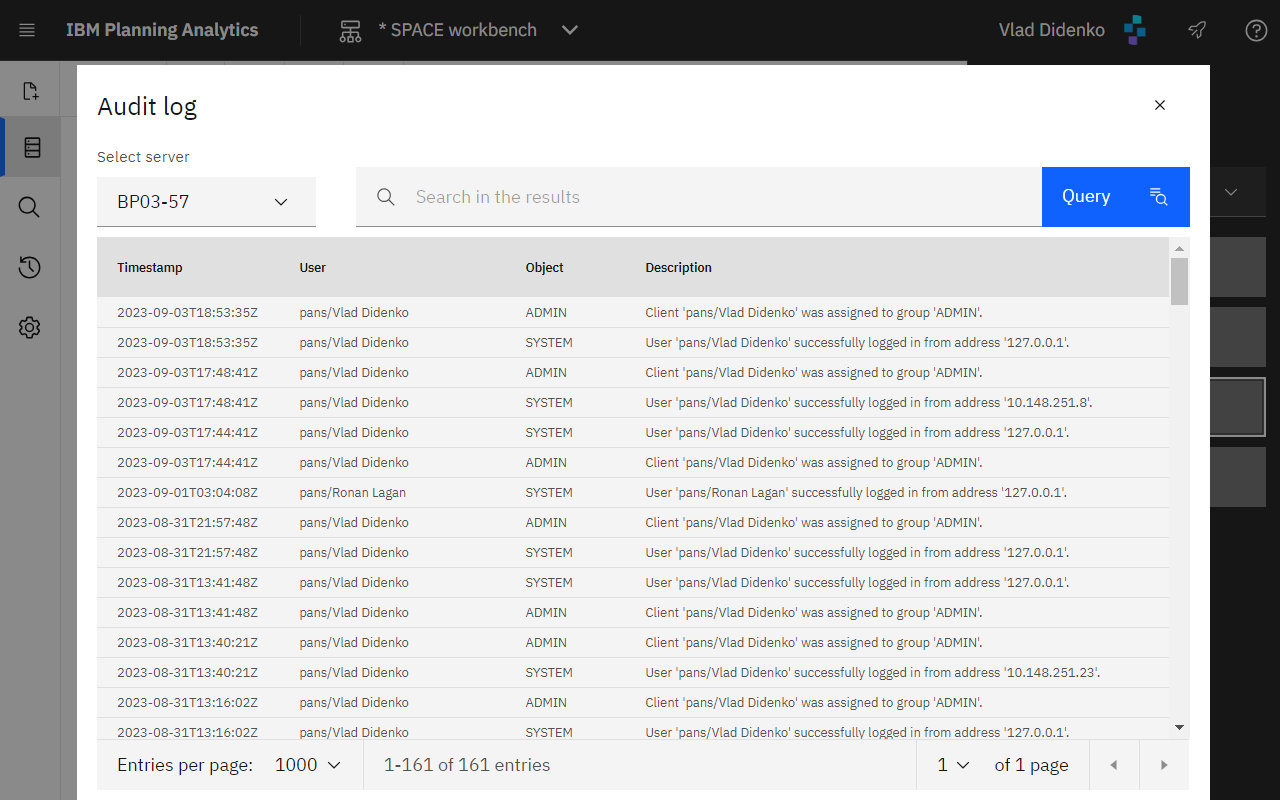1280x800 pixels.
Task: Click the Object column header
Action: click(x=545, y=268)
